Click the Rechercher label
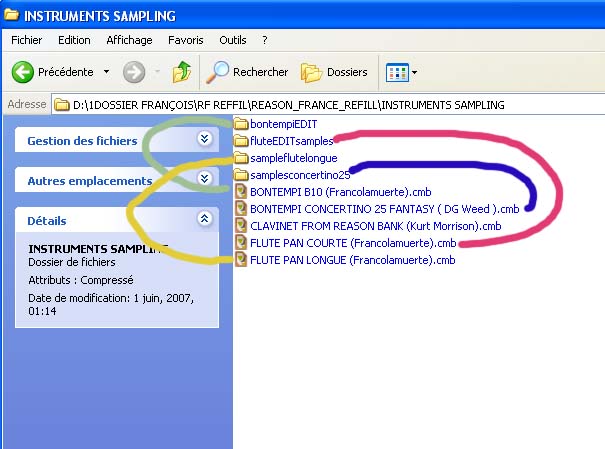 click(x=260, y=72)
